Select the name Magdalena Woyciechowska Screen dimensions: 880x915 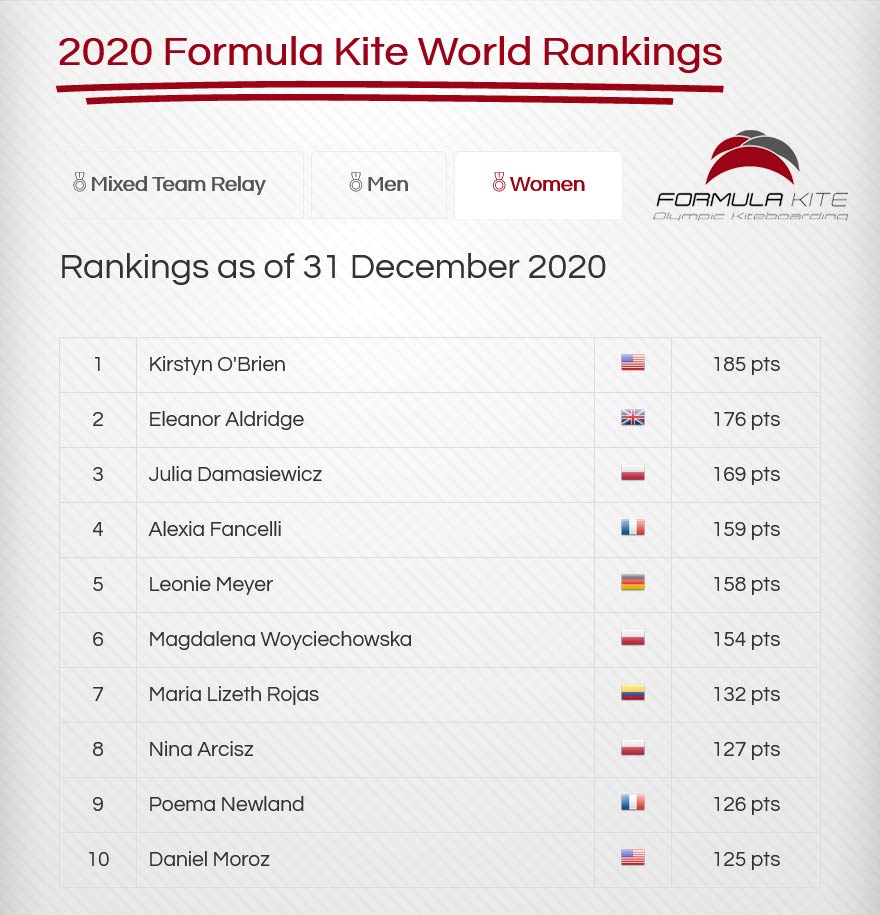click(x=280, y=639)
